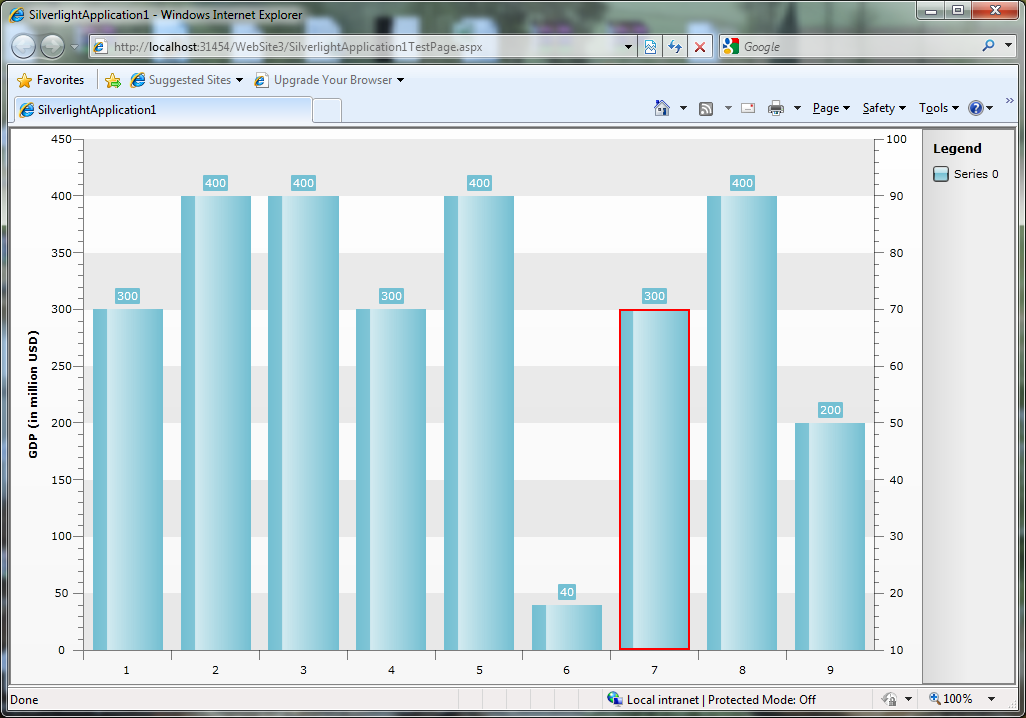Select bar 8 in the chart
The height and width of the screenshot is (718, 1026).
click(742, 423)
